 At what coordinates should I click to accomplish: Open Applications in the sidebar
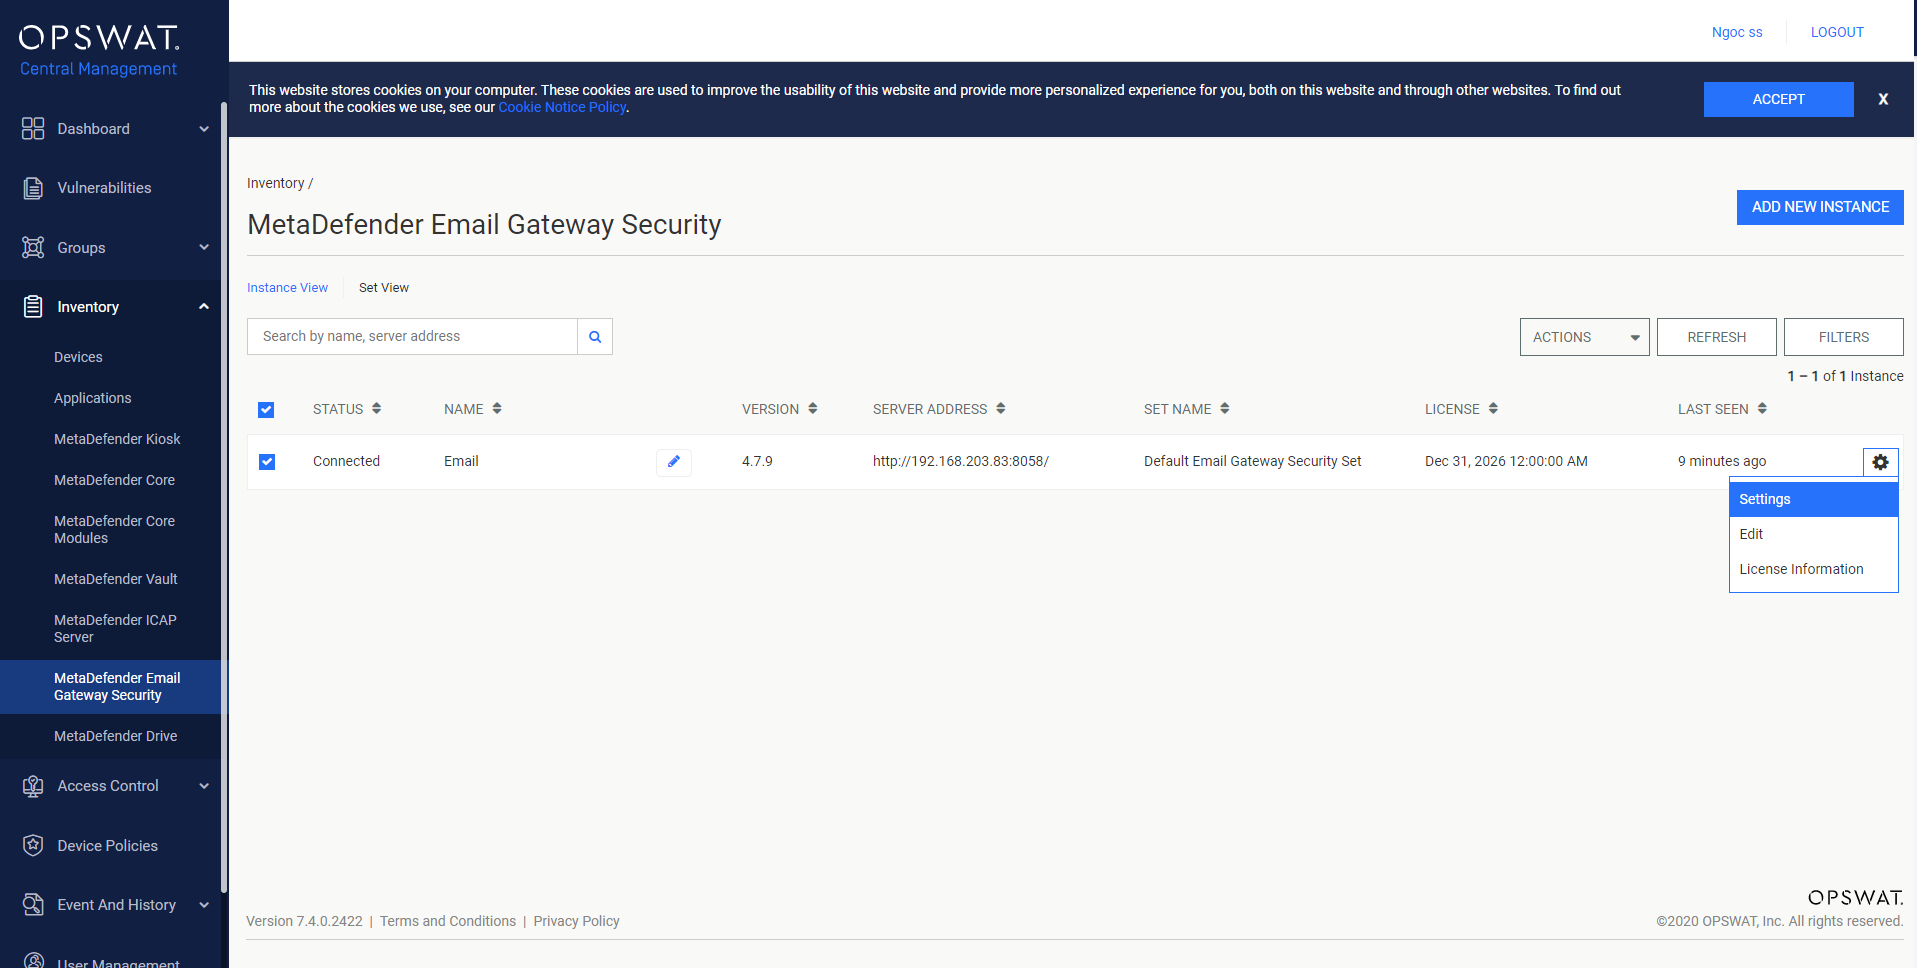pos(92,398)
